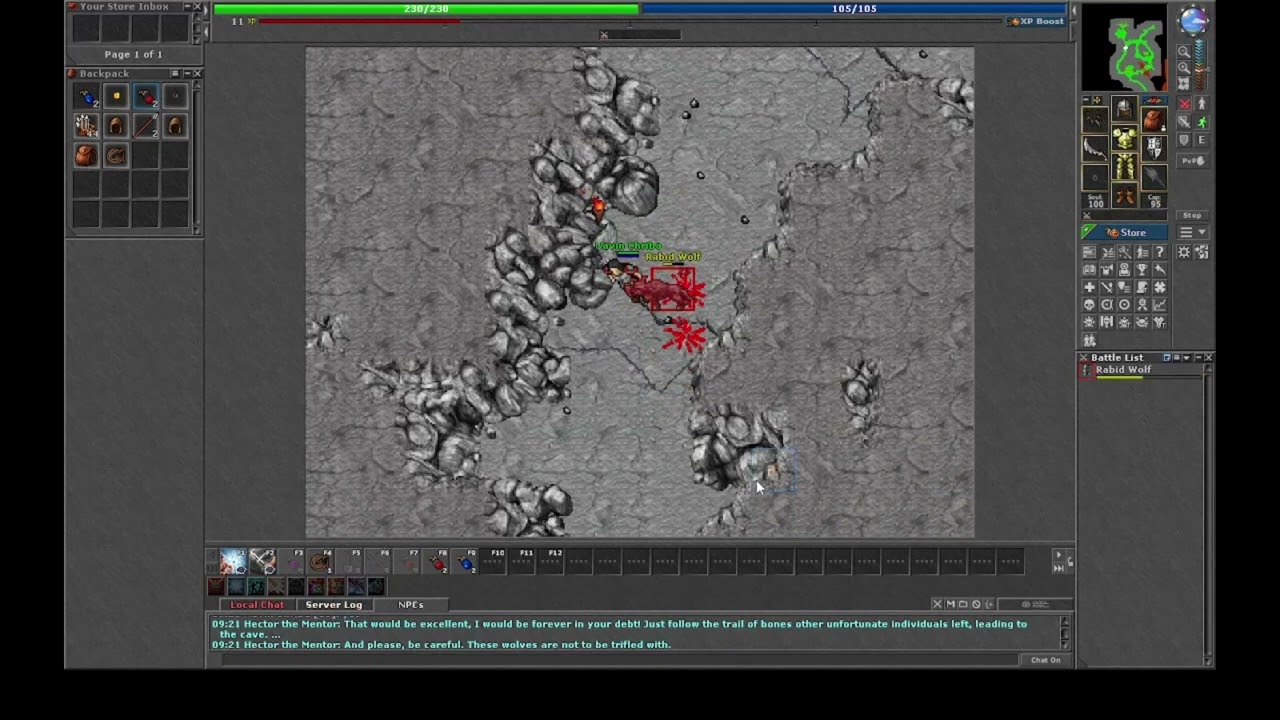Click the blue mana bar
Viewport: 1280px width, 720px height.
coord(855,9)
